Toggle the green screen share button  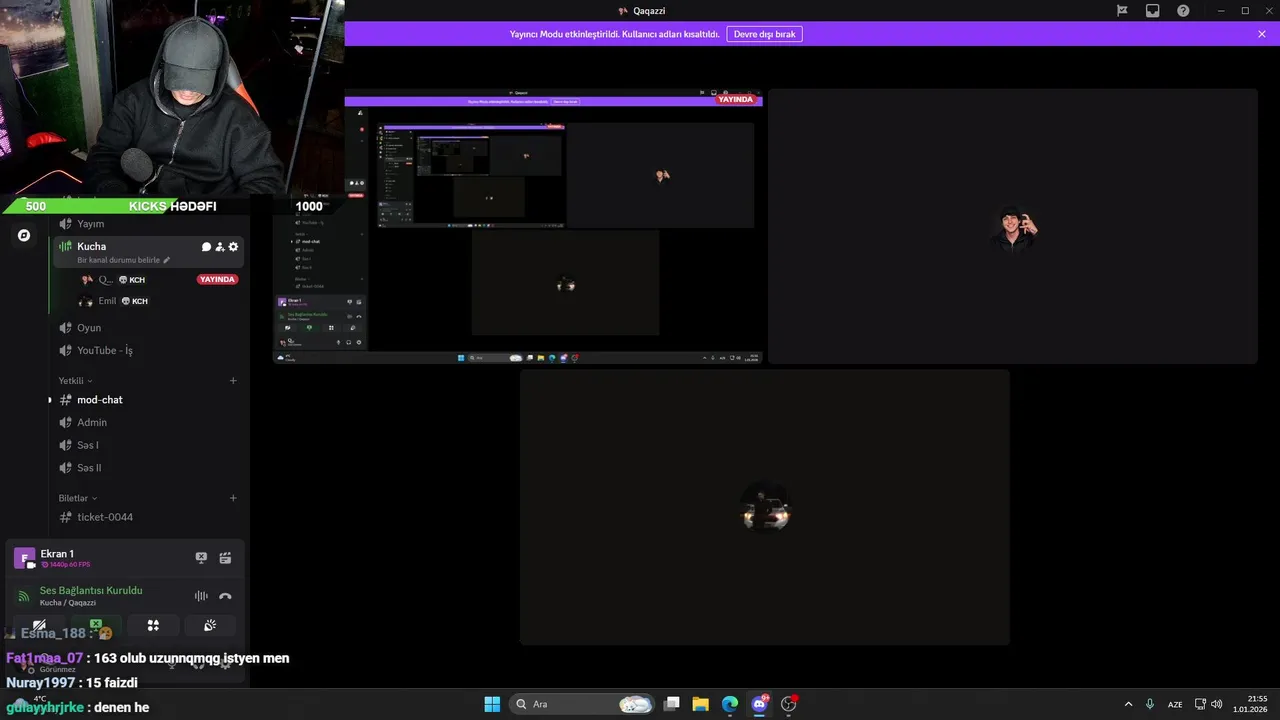click(96, 625)
